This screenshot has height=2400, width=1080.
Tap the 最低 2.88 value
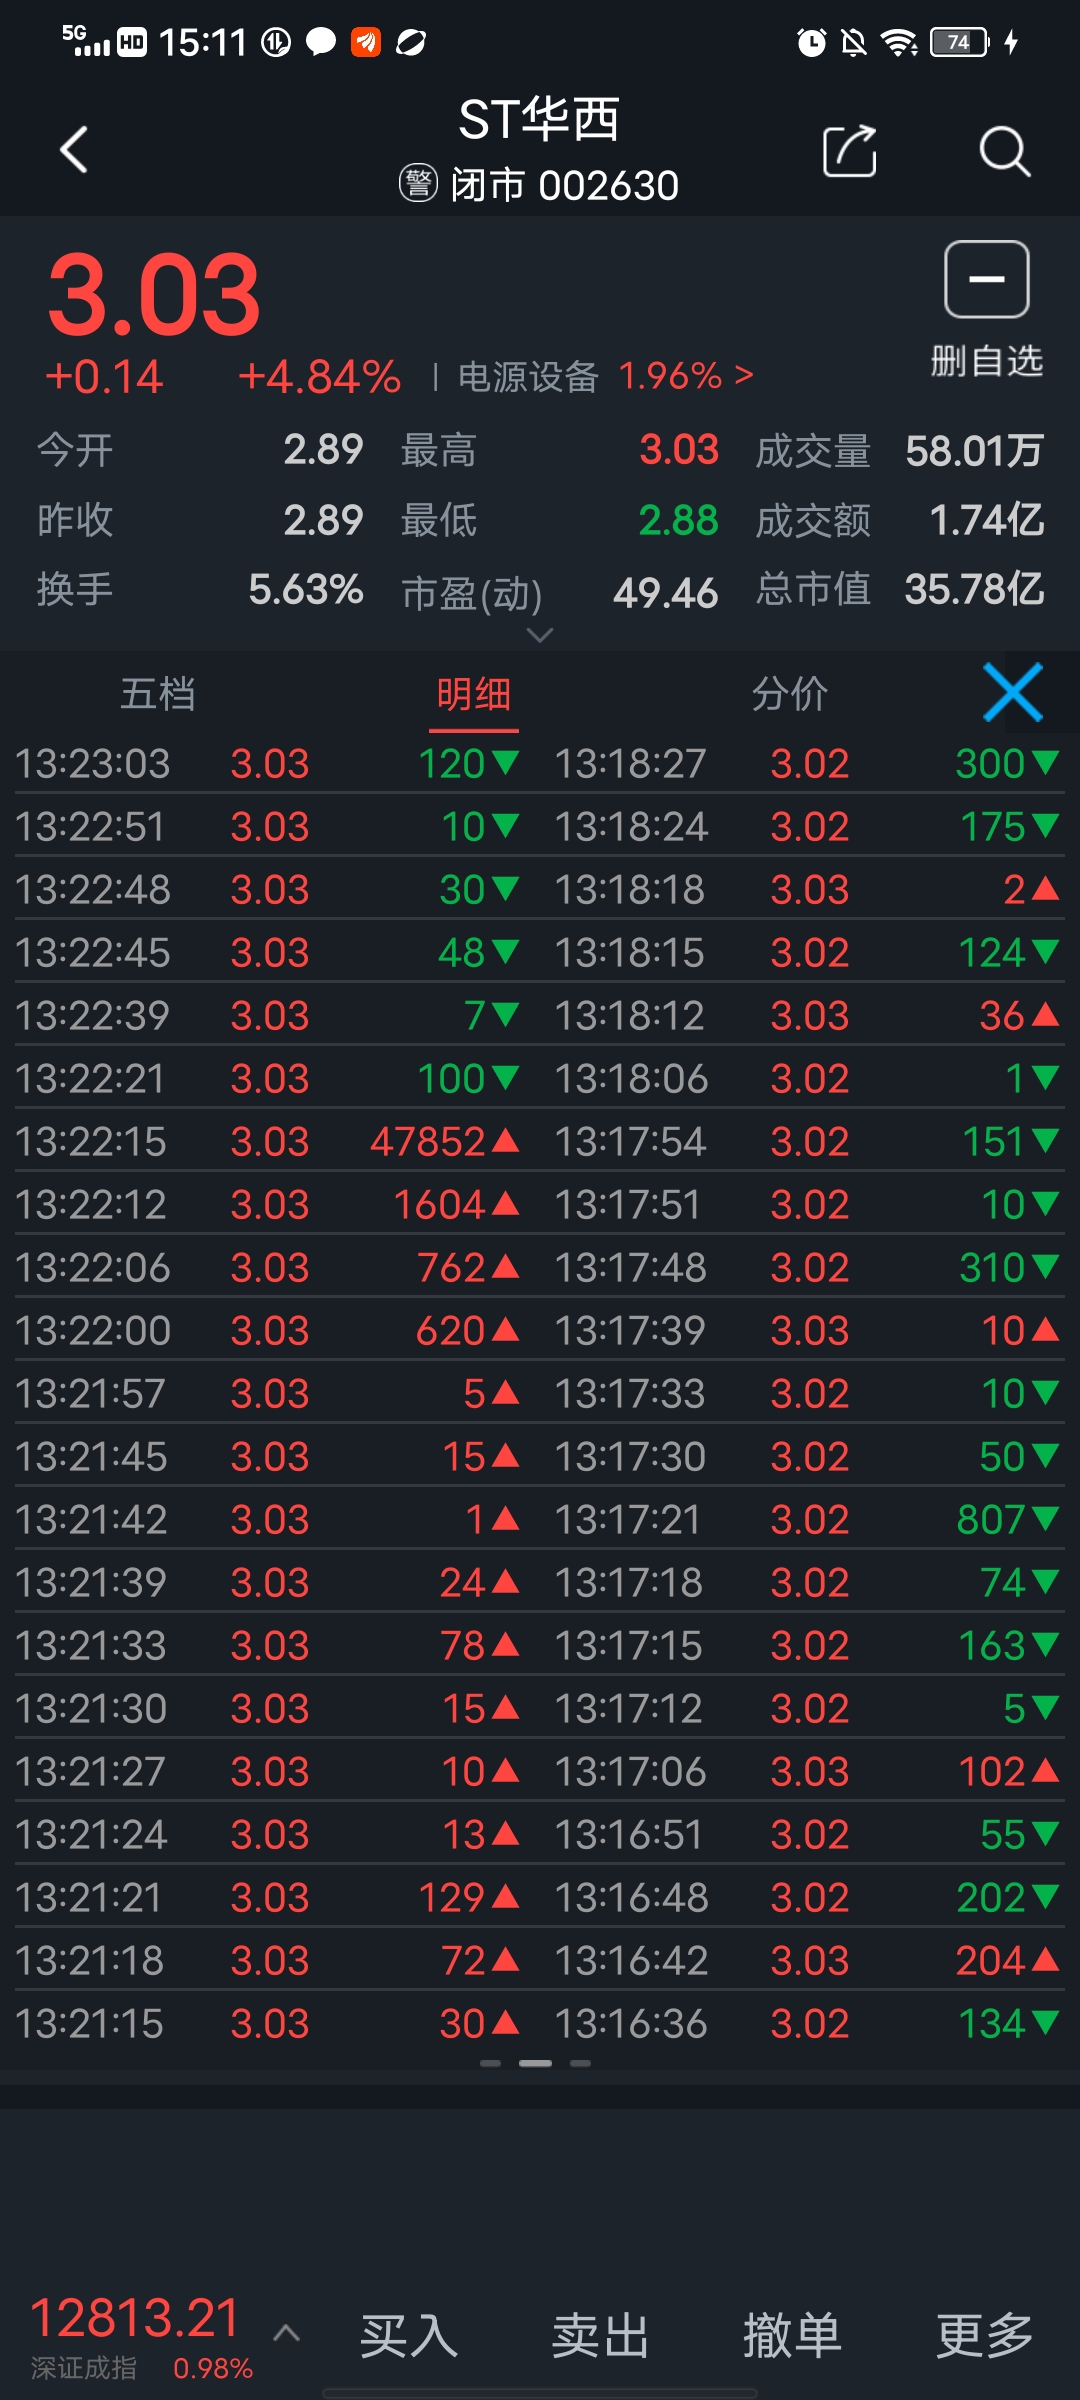point(679,520)
